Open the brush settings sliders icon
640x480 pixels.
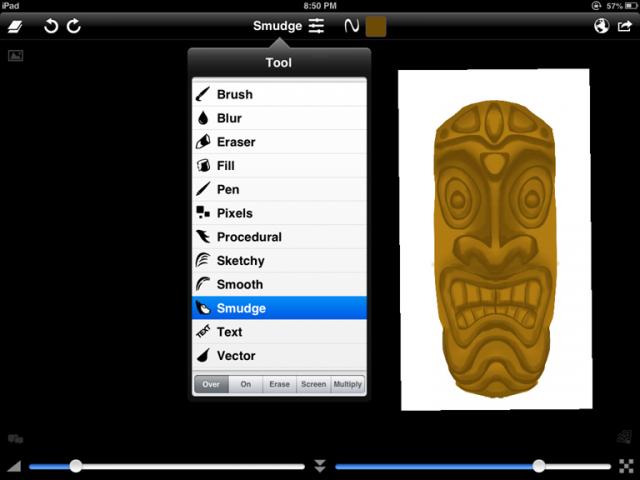tap(316, 26)
